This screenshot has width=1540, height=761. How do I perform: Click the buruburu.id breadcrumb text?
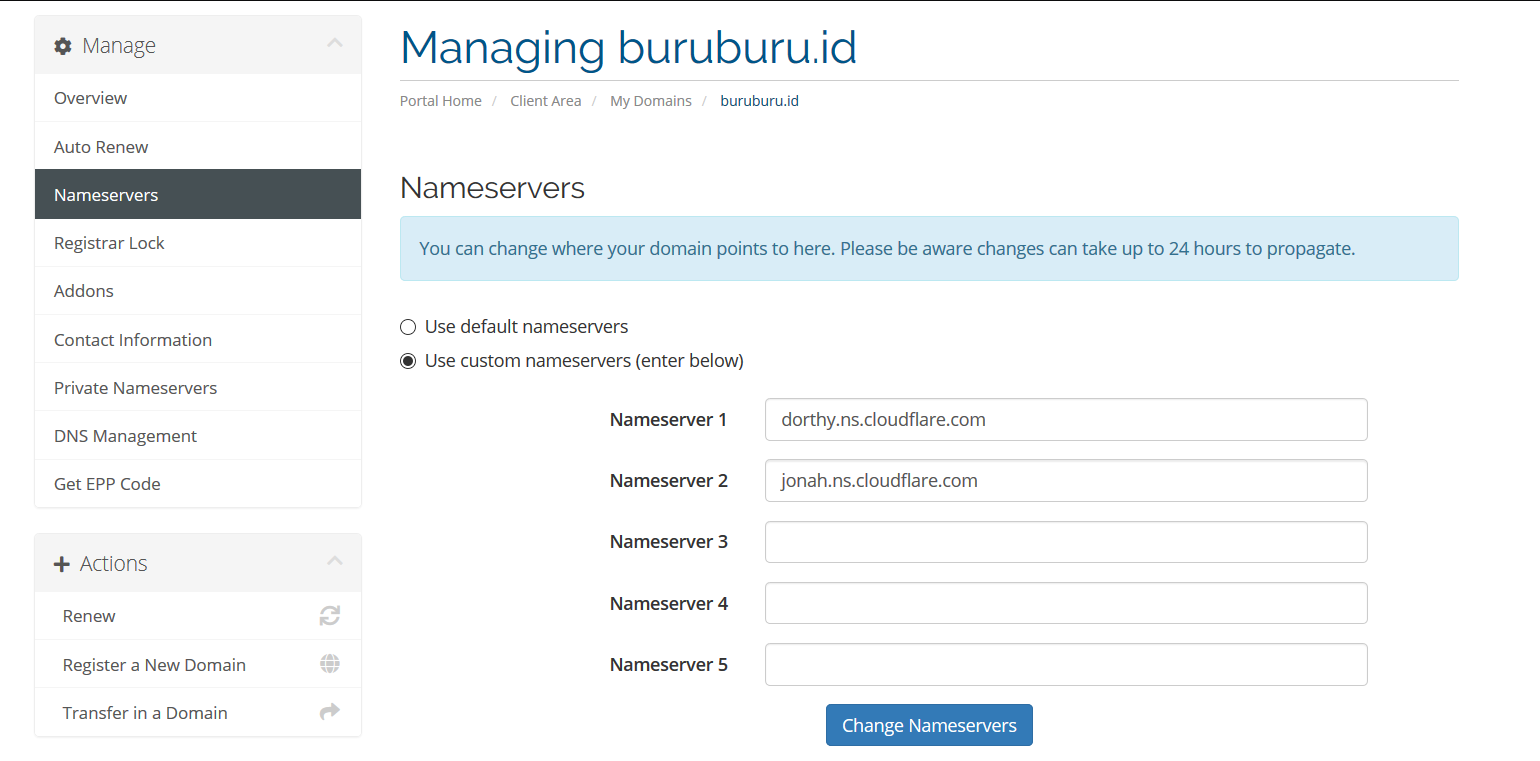click(x=760, y=101)
